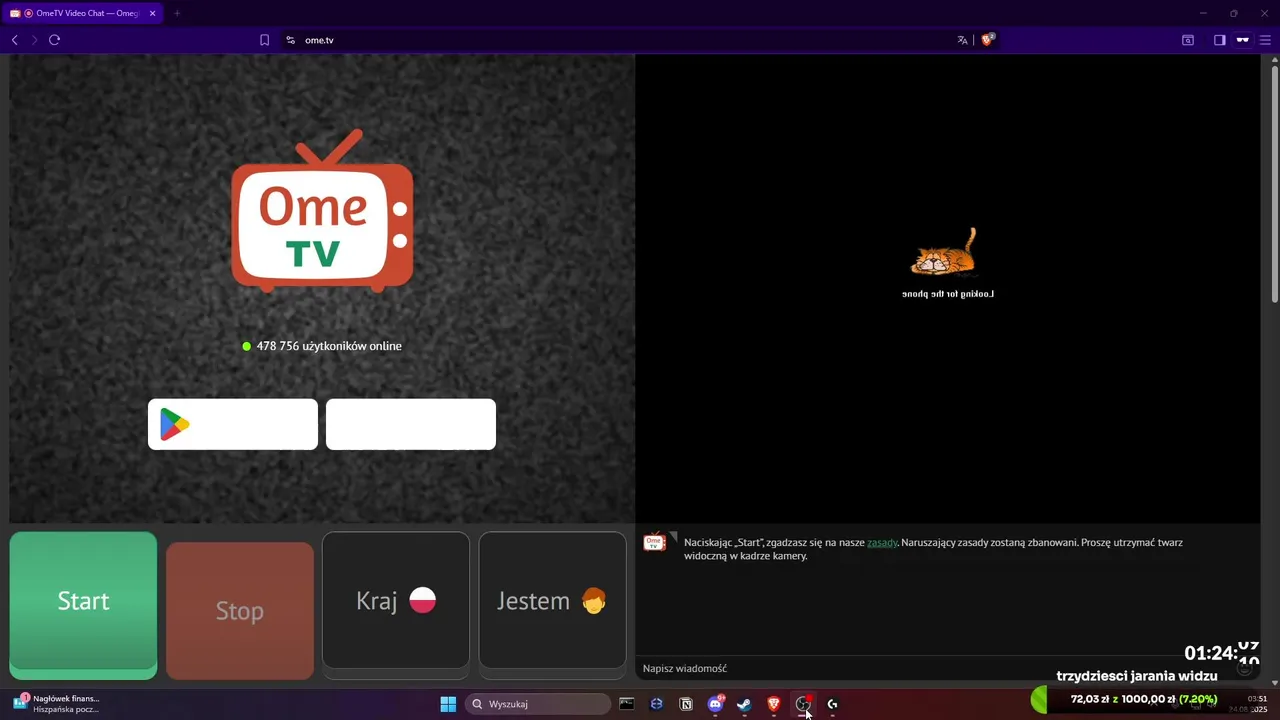1280x720 pixels.
Task: Start video chat with Start button
Action: tap(83, 604)
